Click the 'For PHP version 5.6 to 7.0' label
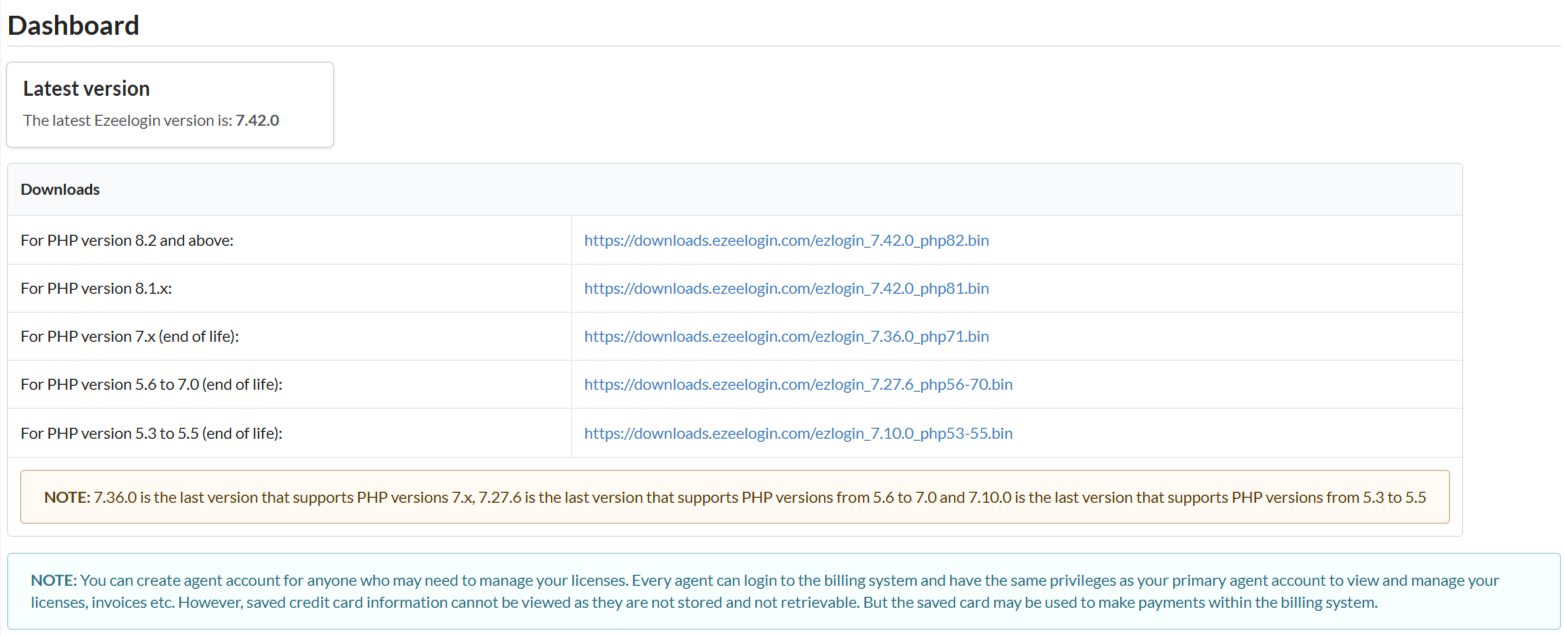Screen dimensions: 1564x636 (152, 384)
